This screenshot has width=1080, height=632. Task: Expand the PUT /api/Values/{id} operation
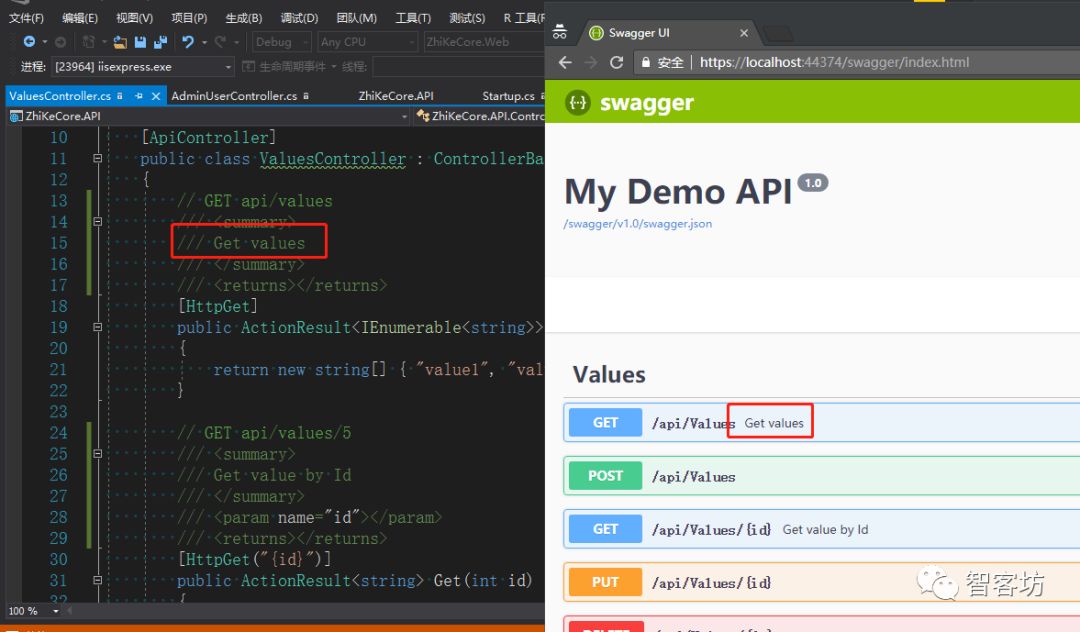822,582
